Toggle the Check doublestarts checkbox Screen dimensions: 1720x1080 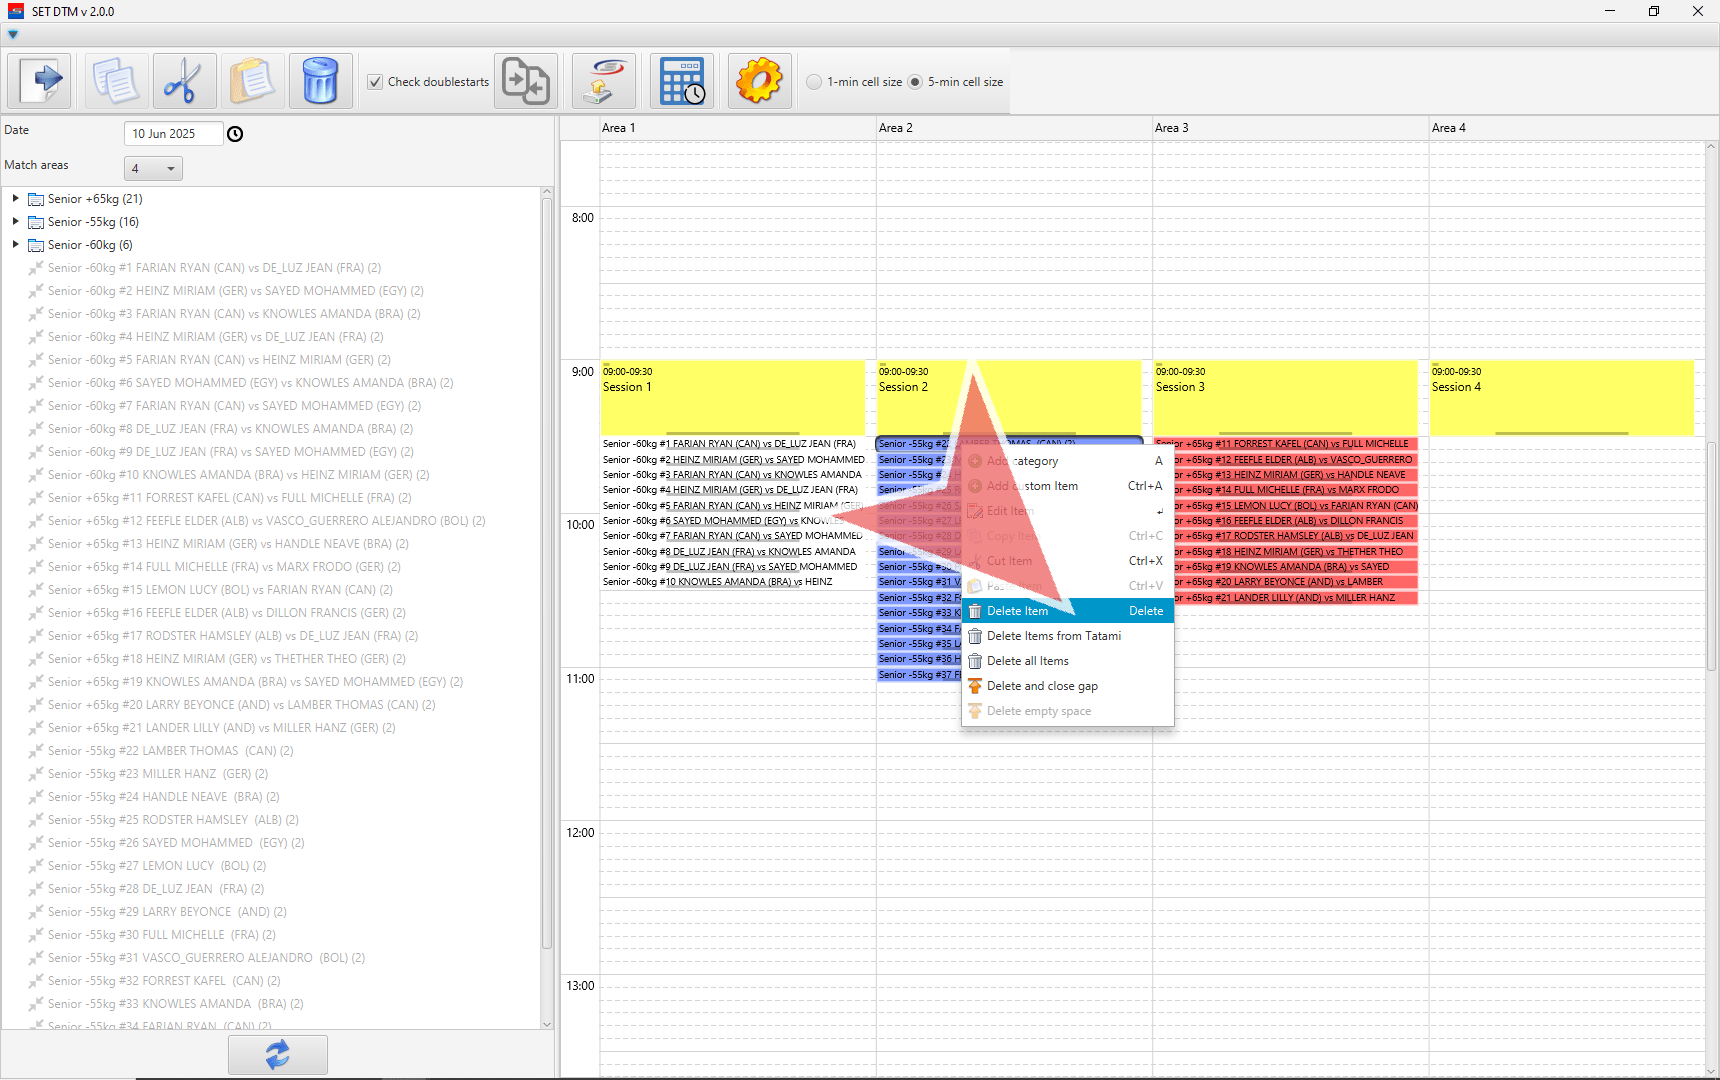pos(375,82)
